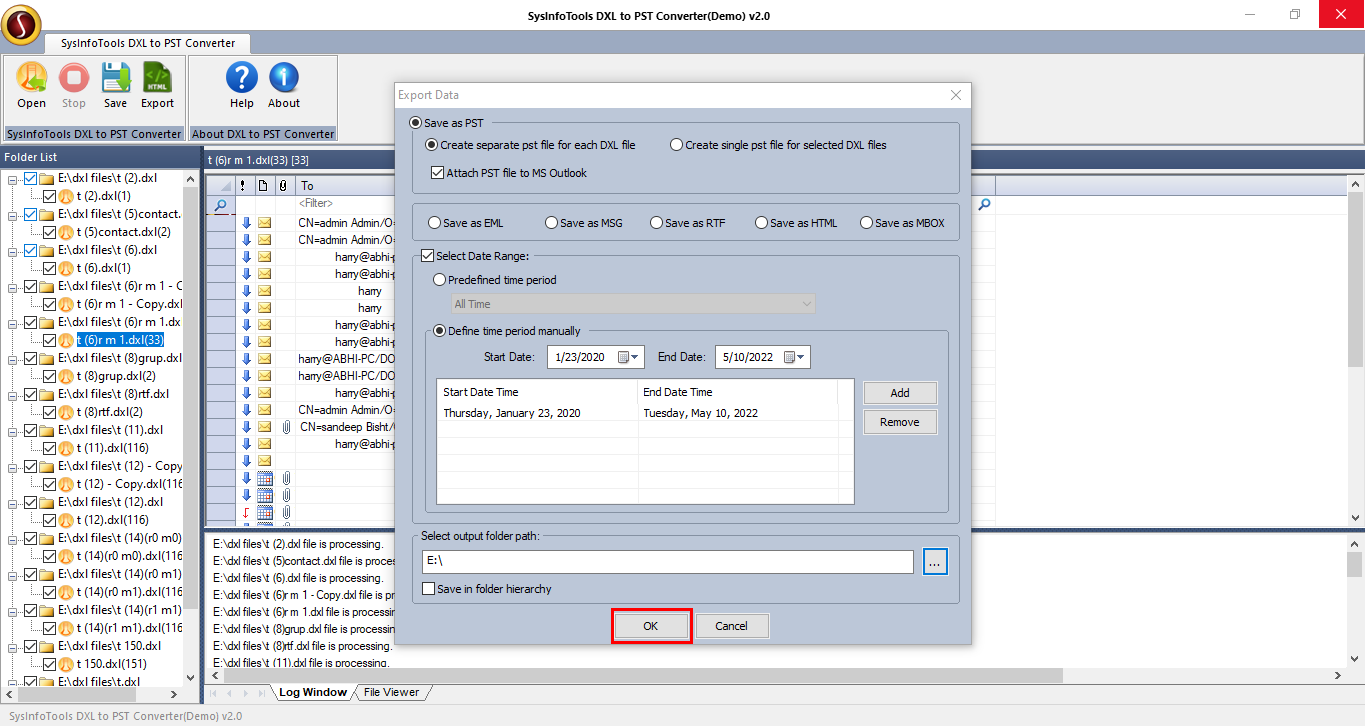Uncheck the t (2).dxl(1) checkbox

click(x=49, y=196)
